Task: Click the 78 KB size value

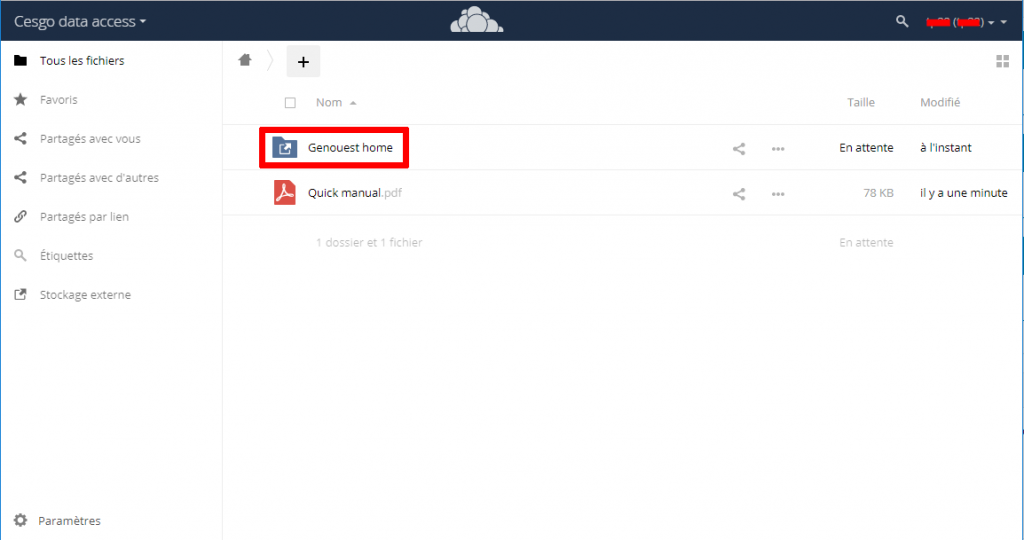Action: pyautogui.click(x=878, y=193)
